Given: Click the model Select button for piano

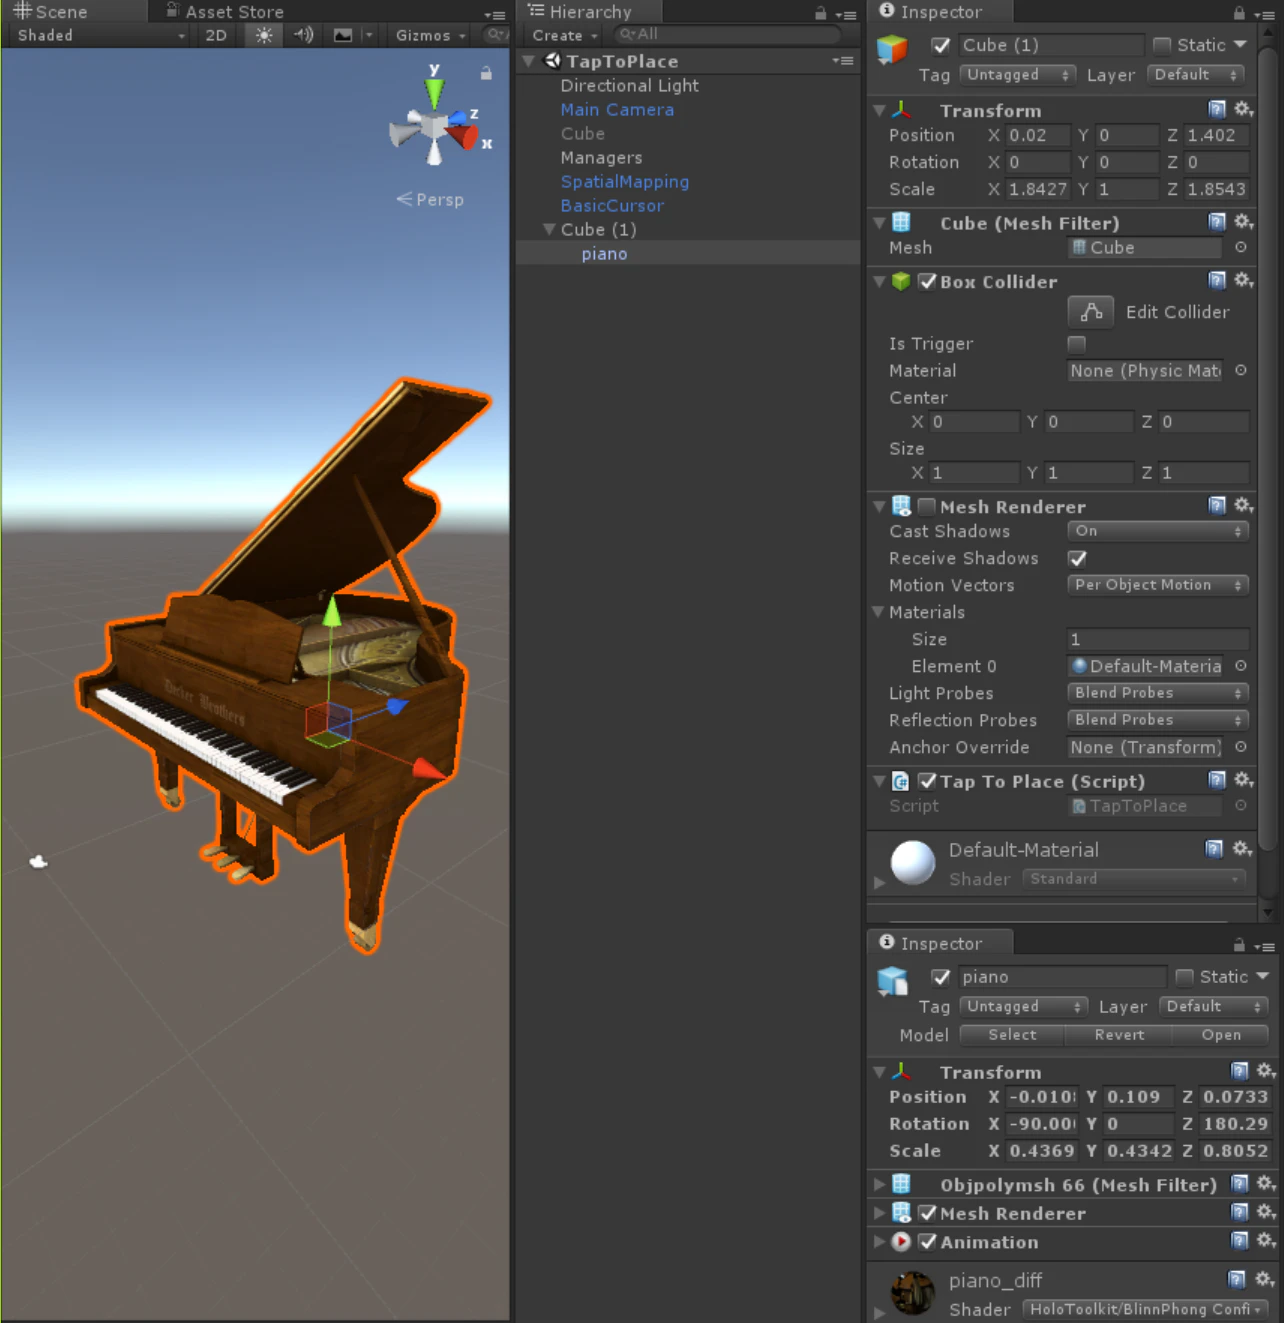Looking at the screenshot, I should tap(1012, 1035).
